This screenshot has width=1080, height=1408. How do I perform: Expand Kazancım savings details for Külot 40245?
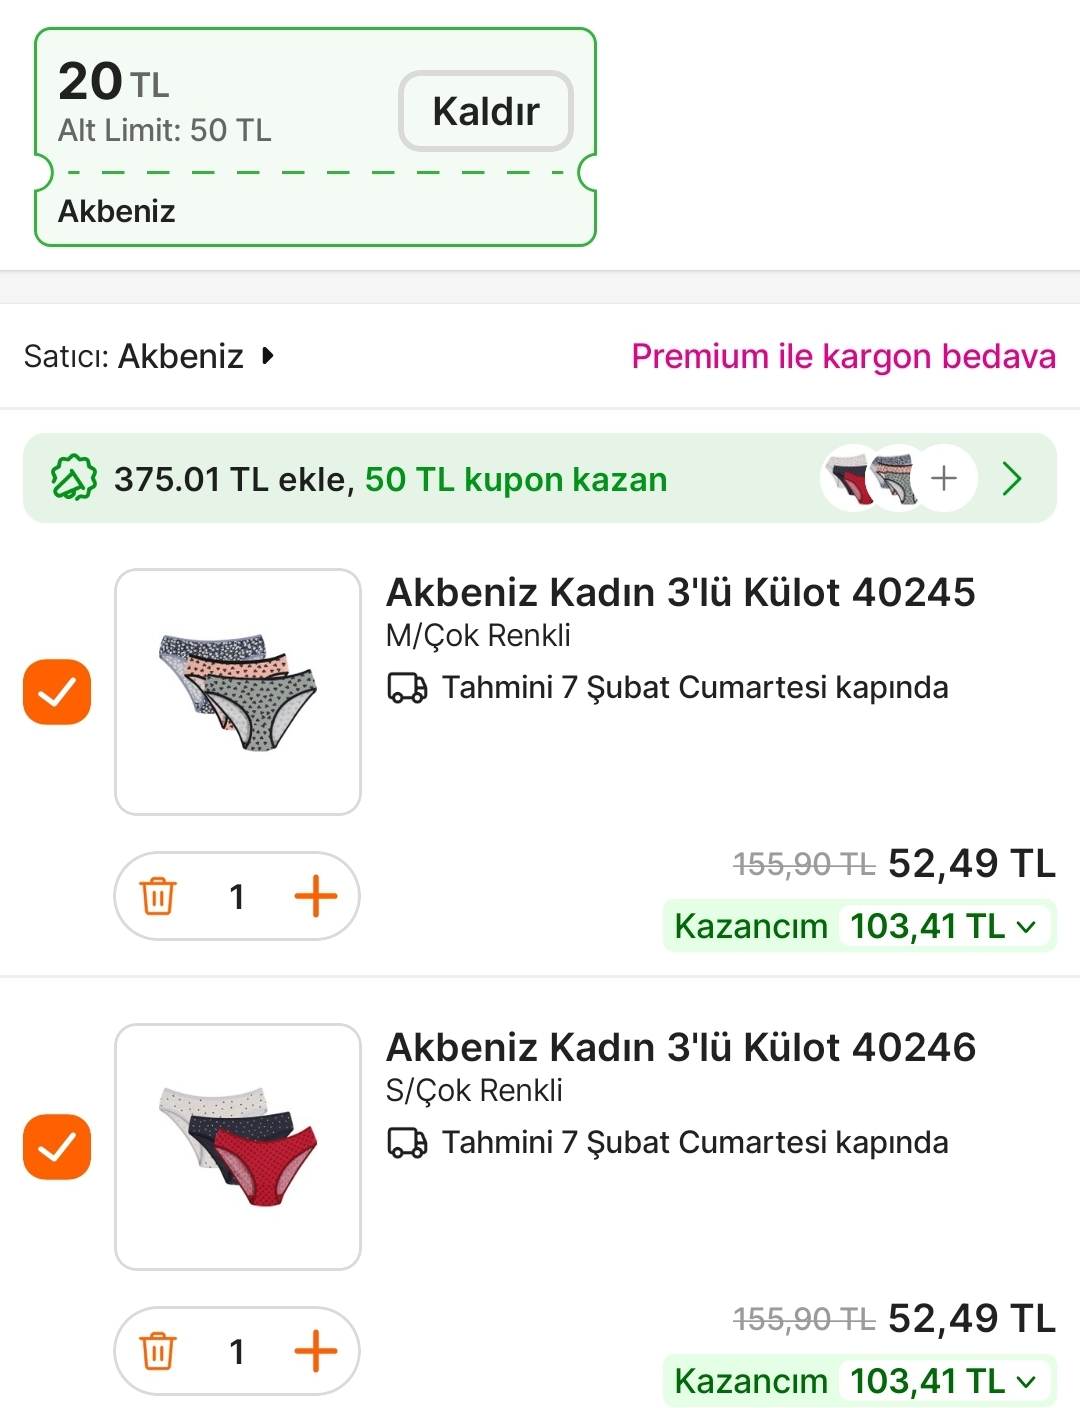coord(1026,927)
